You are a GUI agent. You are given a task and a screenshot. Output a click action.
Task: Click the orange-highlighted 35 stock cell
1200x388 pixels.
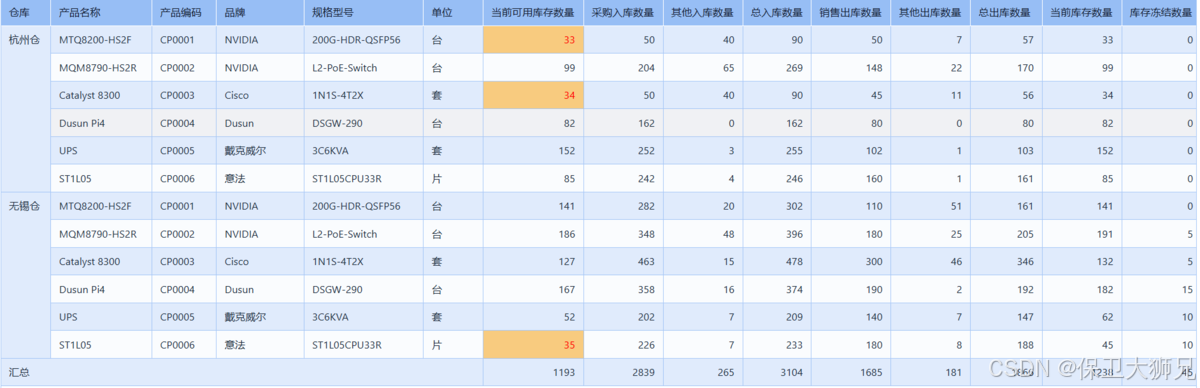pyautogui.click(x=533, y=344)
